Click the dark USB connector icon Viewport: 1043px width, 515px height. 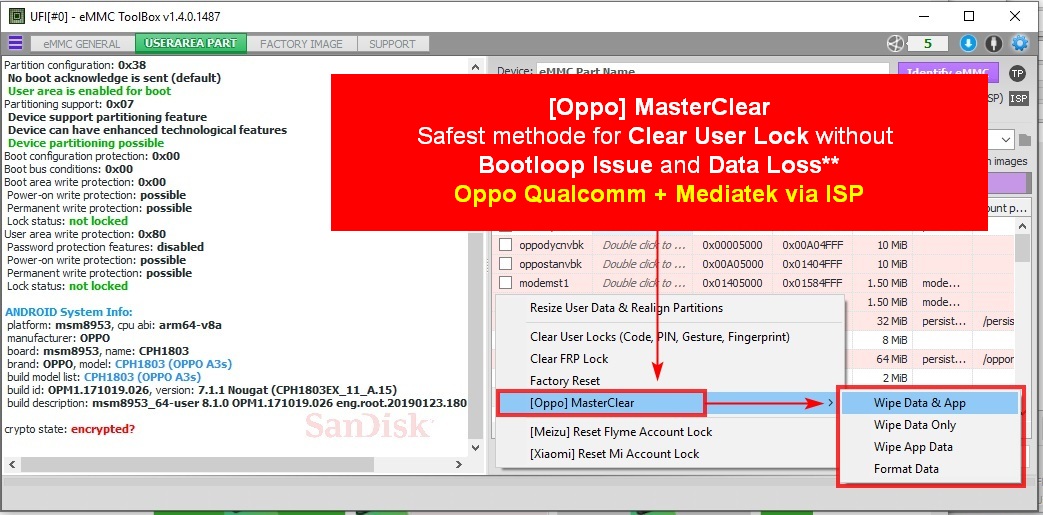[x=994, y=44]
